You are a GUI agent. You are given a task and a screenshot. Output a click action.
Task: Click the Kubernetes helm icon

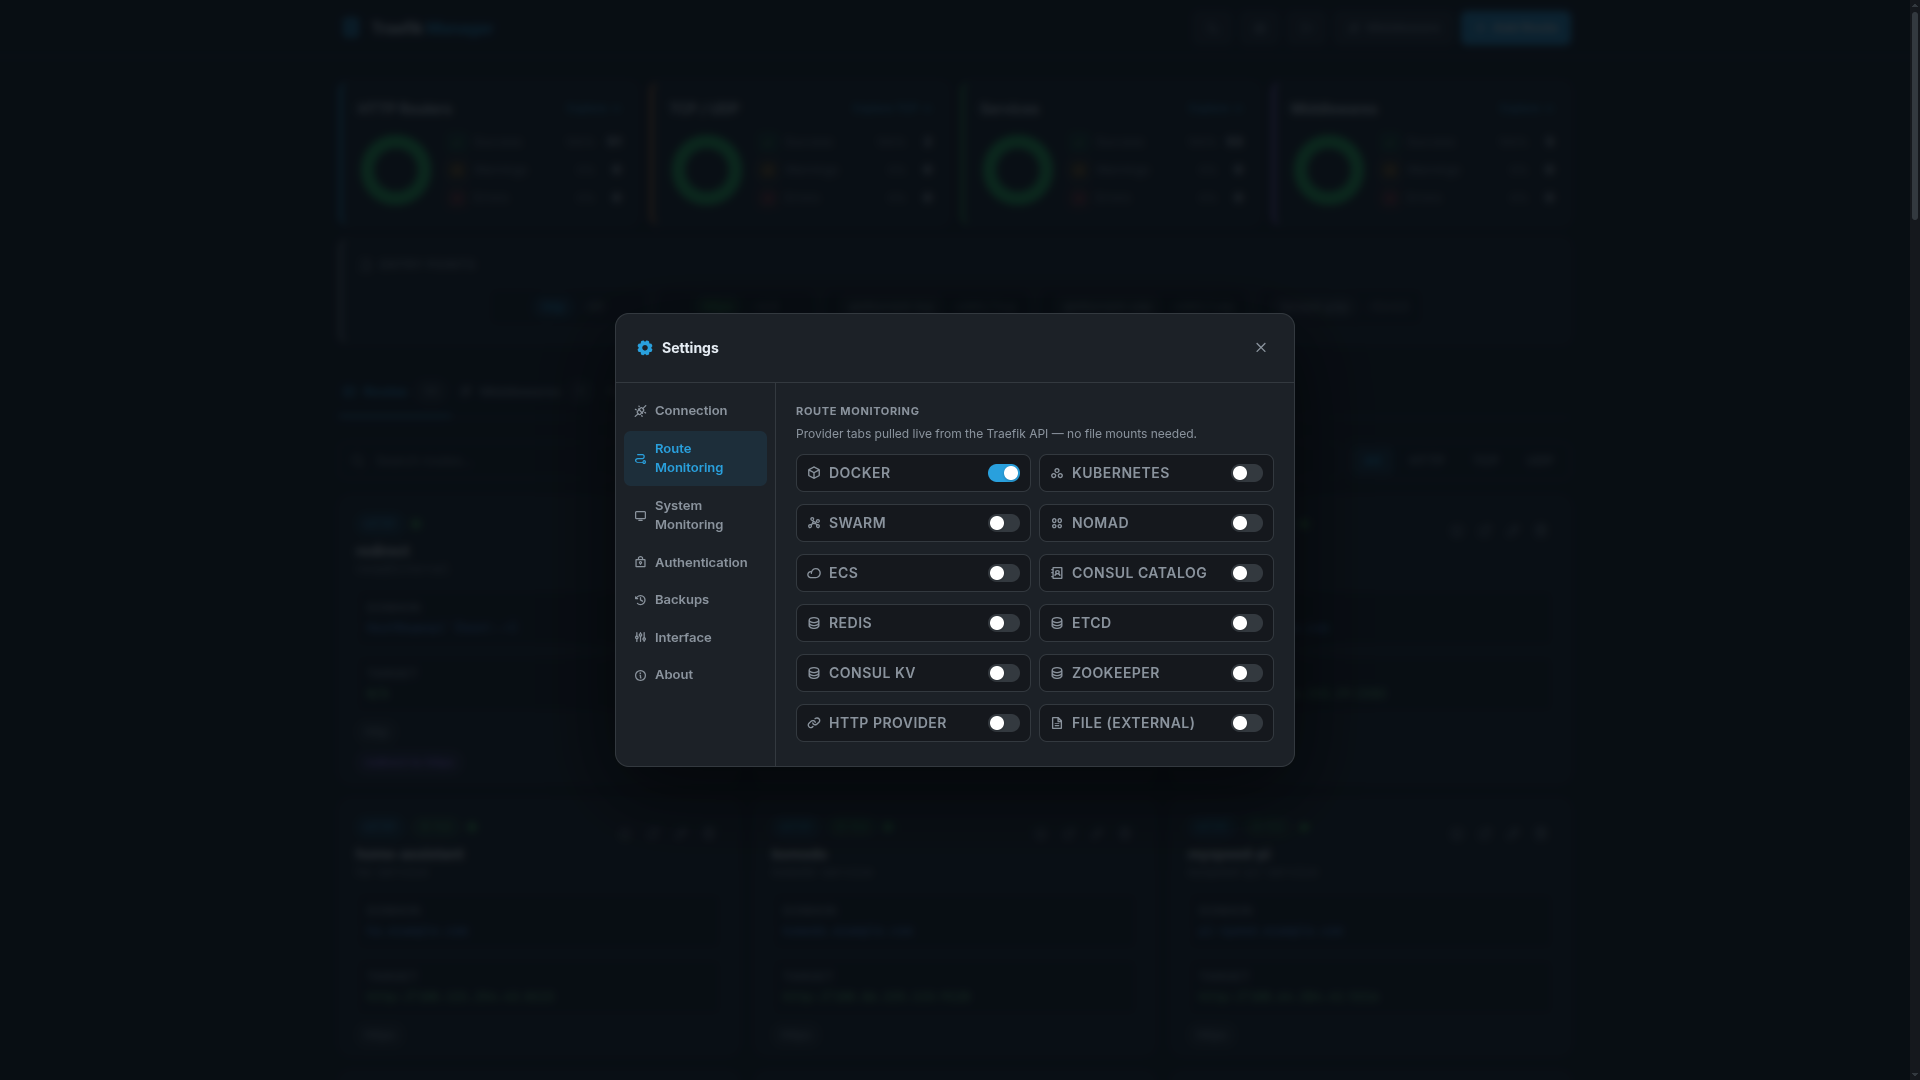[x=1057, y=473]
